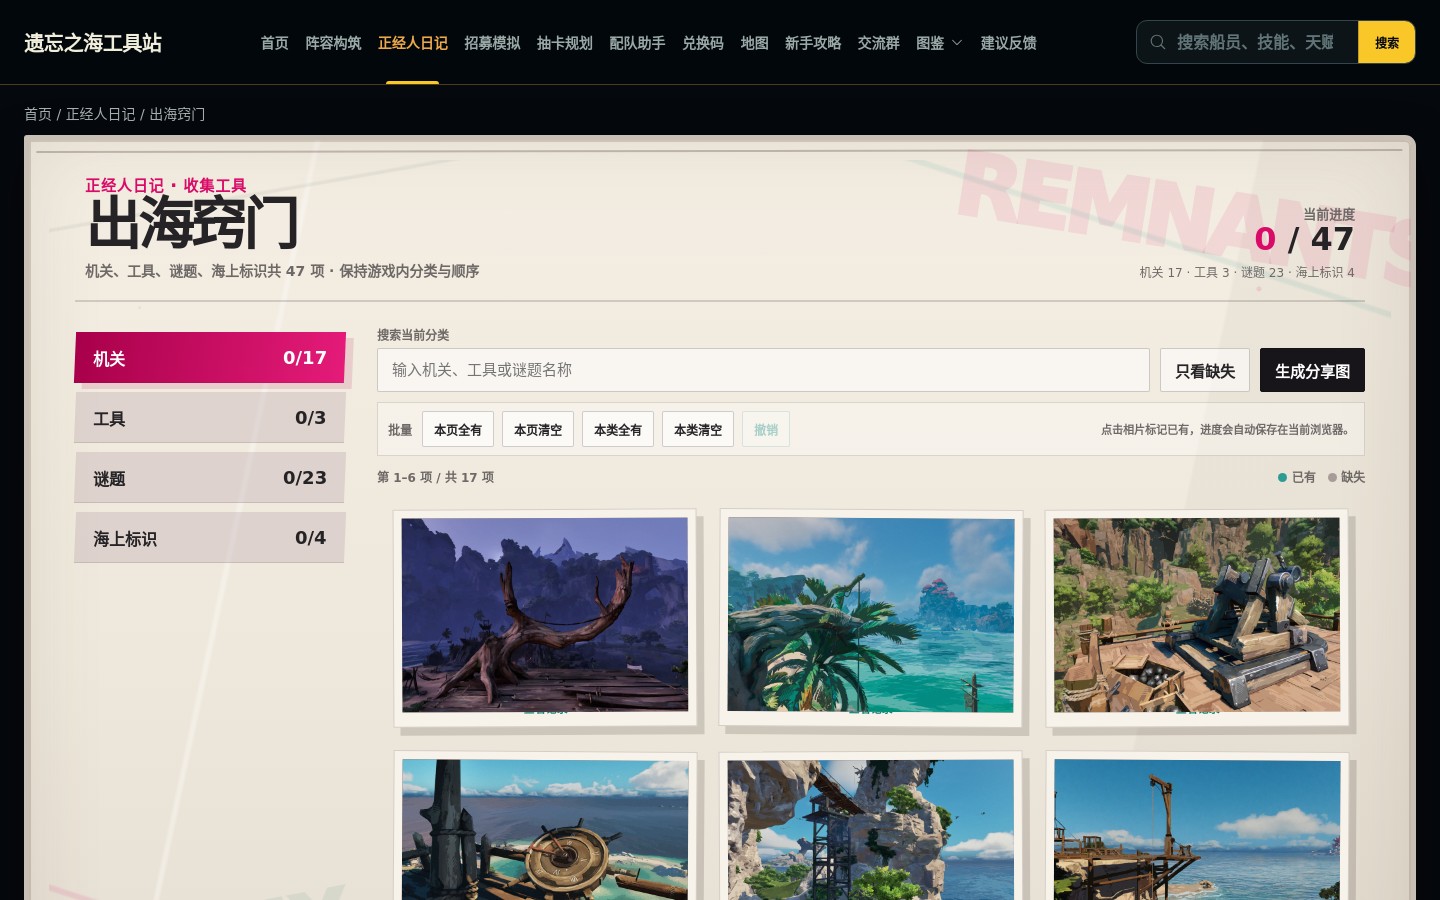
Task: Click the 当前进度 label
Action: coord(1329,214)
